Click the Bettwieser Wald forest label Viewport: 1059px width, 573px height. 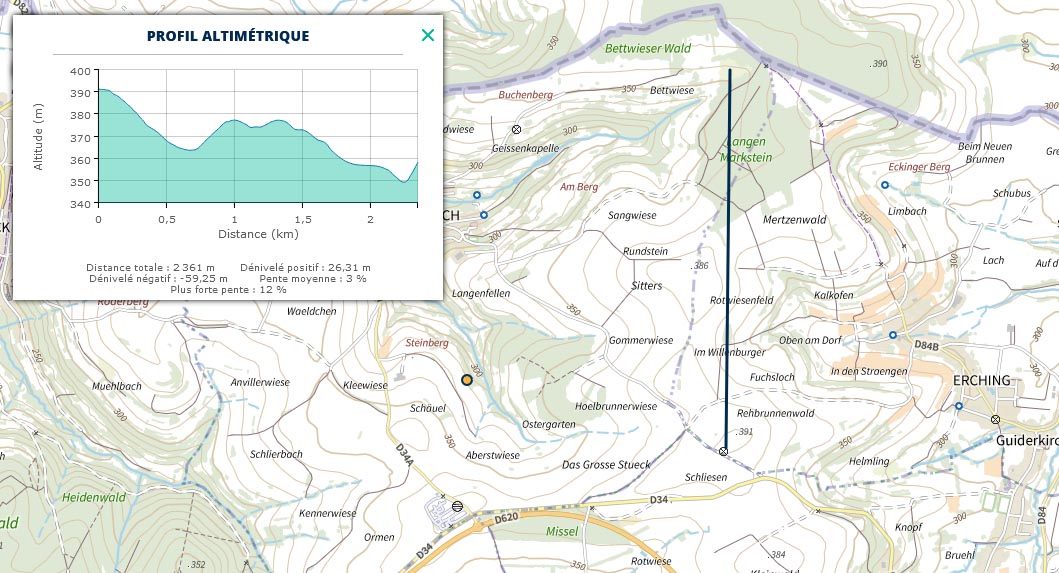point(648,48)
